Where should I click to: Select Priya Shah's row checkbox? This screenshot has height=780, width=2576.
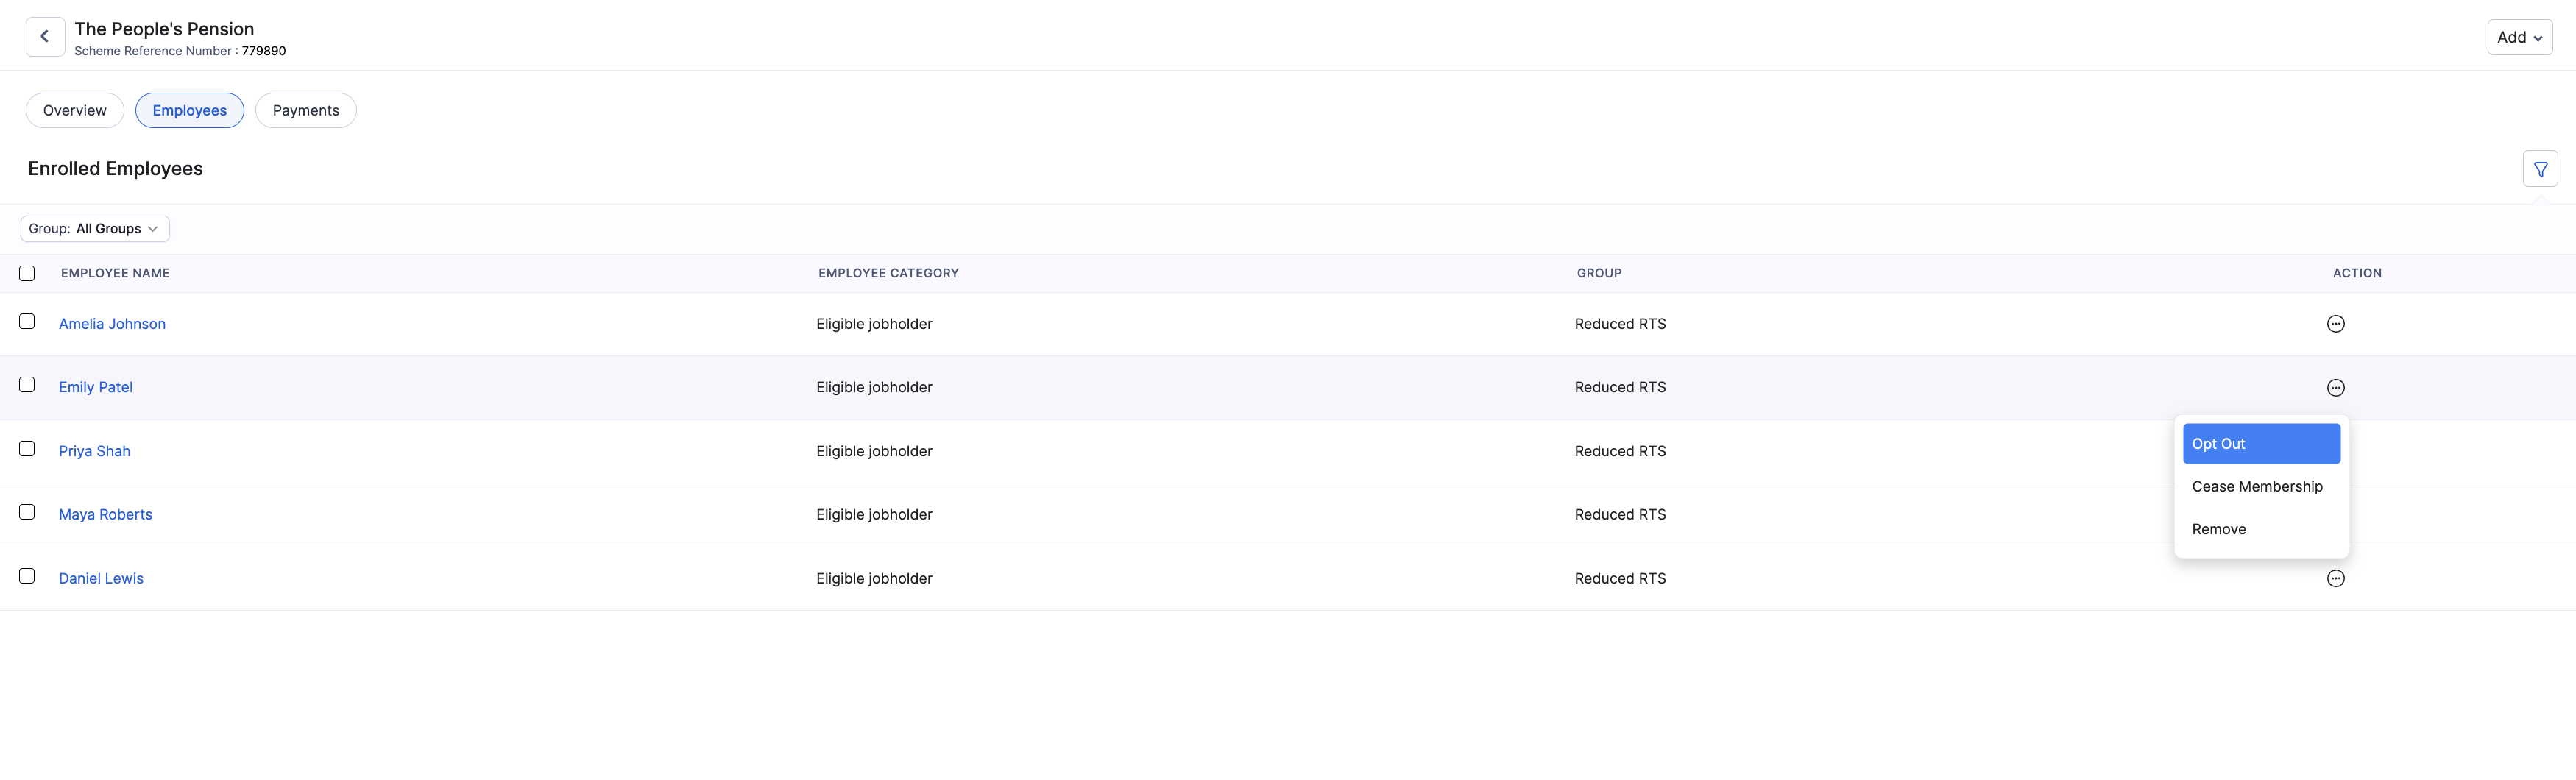(27, 449)
